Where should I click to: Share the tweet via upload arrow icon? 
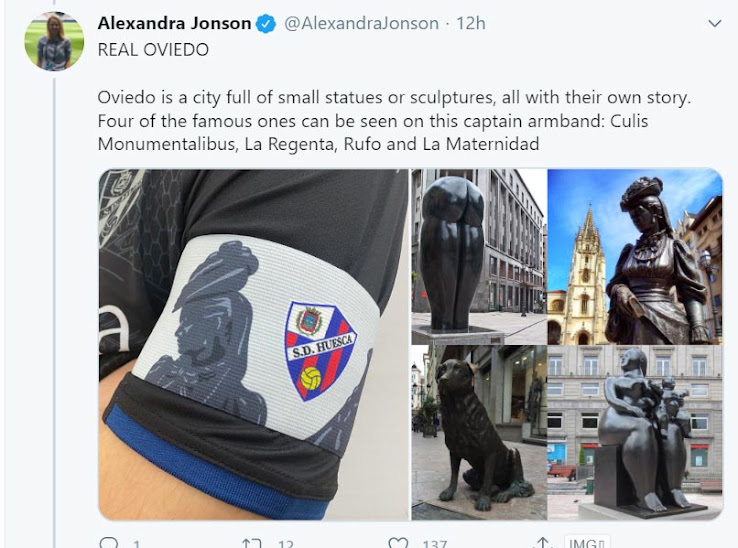pos(543,543)
